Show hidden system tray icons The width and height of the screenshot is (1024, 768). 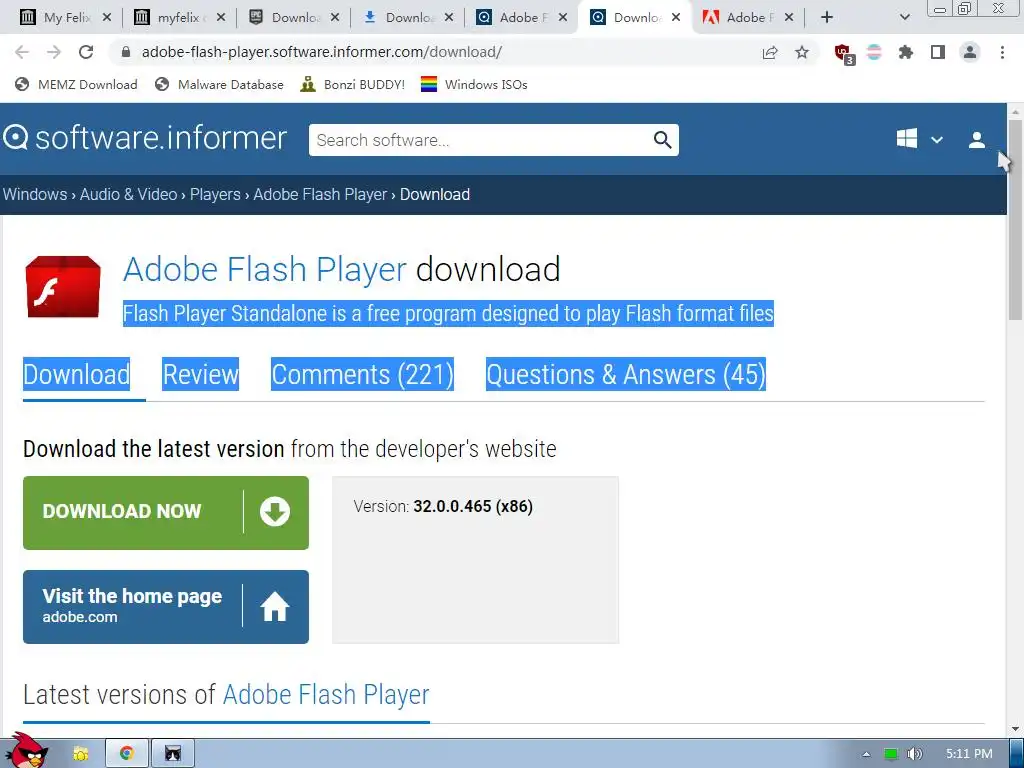tap(866, 754)
